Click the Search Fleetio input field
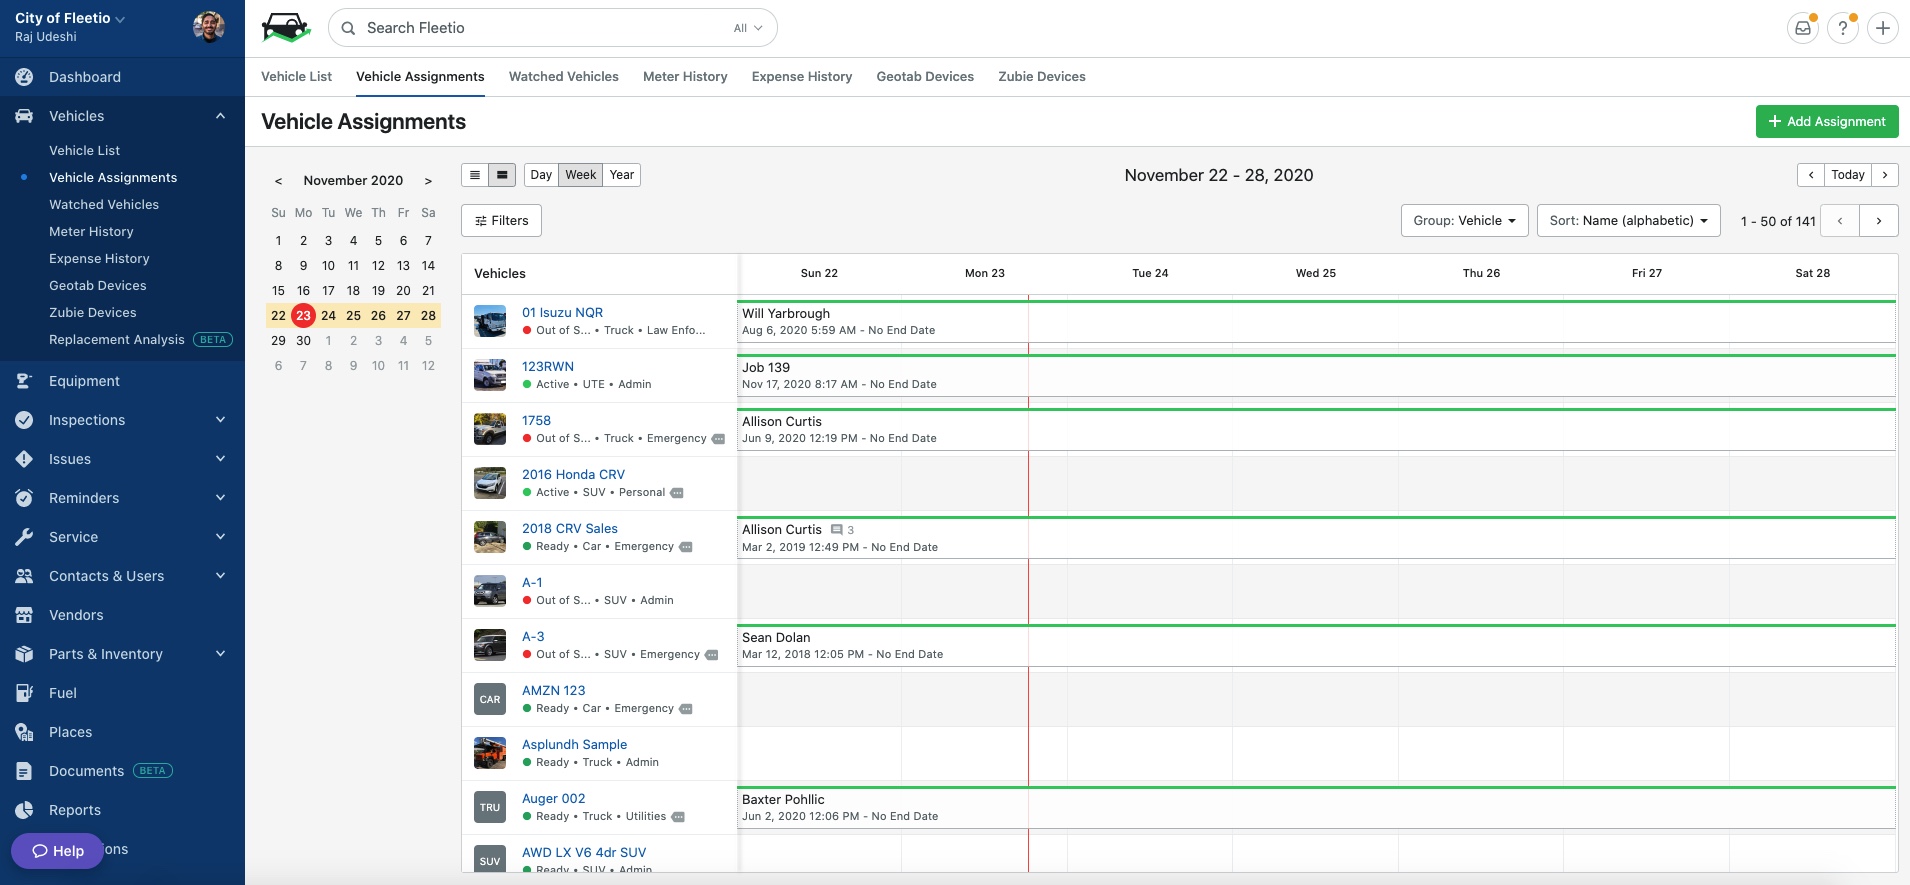Viewport: 1910px width, 885px height. point(540,28)
